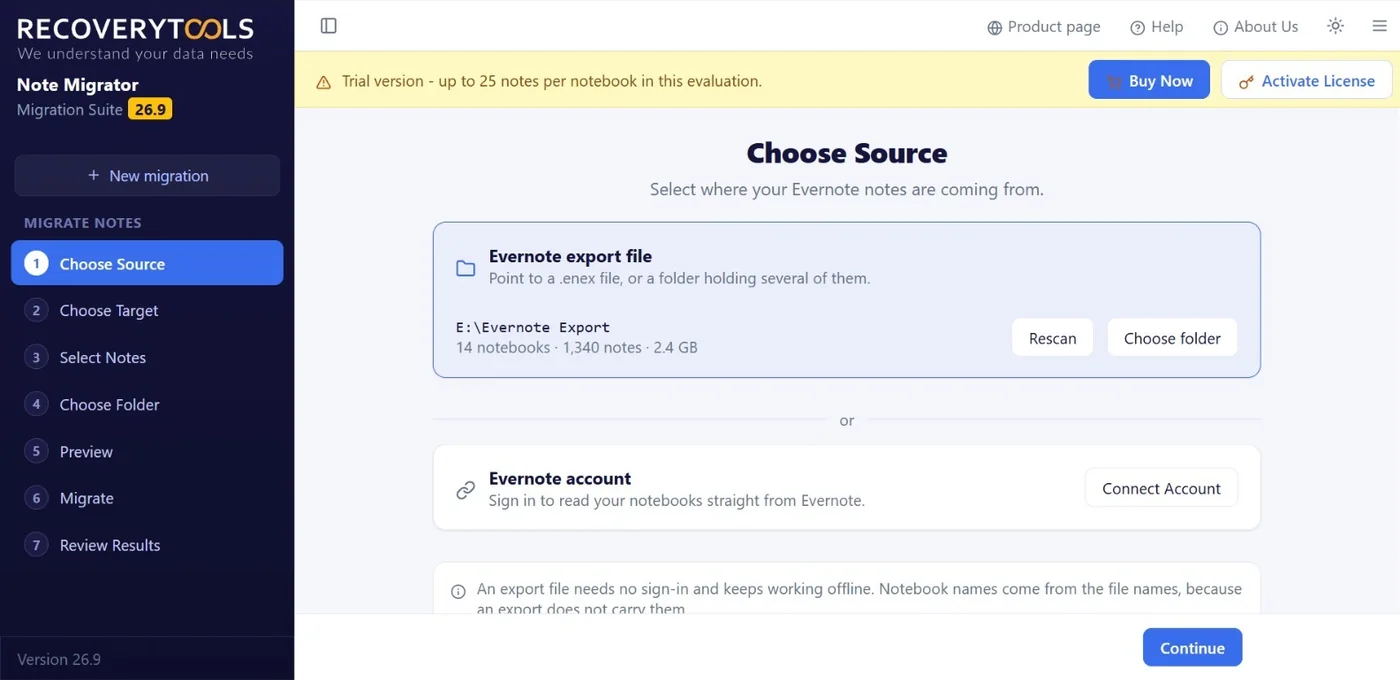Click the 26.9 version badge
1400x680 pixels.
150,109
